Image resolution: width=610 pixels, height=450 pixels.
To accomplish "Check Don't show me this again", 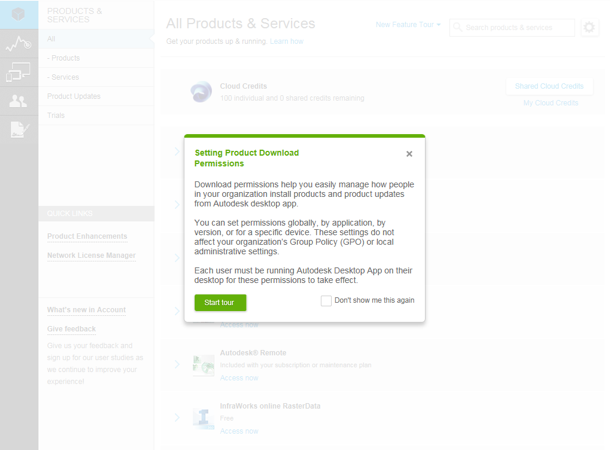I will tap(326, 301).
